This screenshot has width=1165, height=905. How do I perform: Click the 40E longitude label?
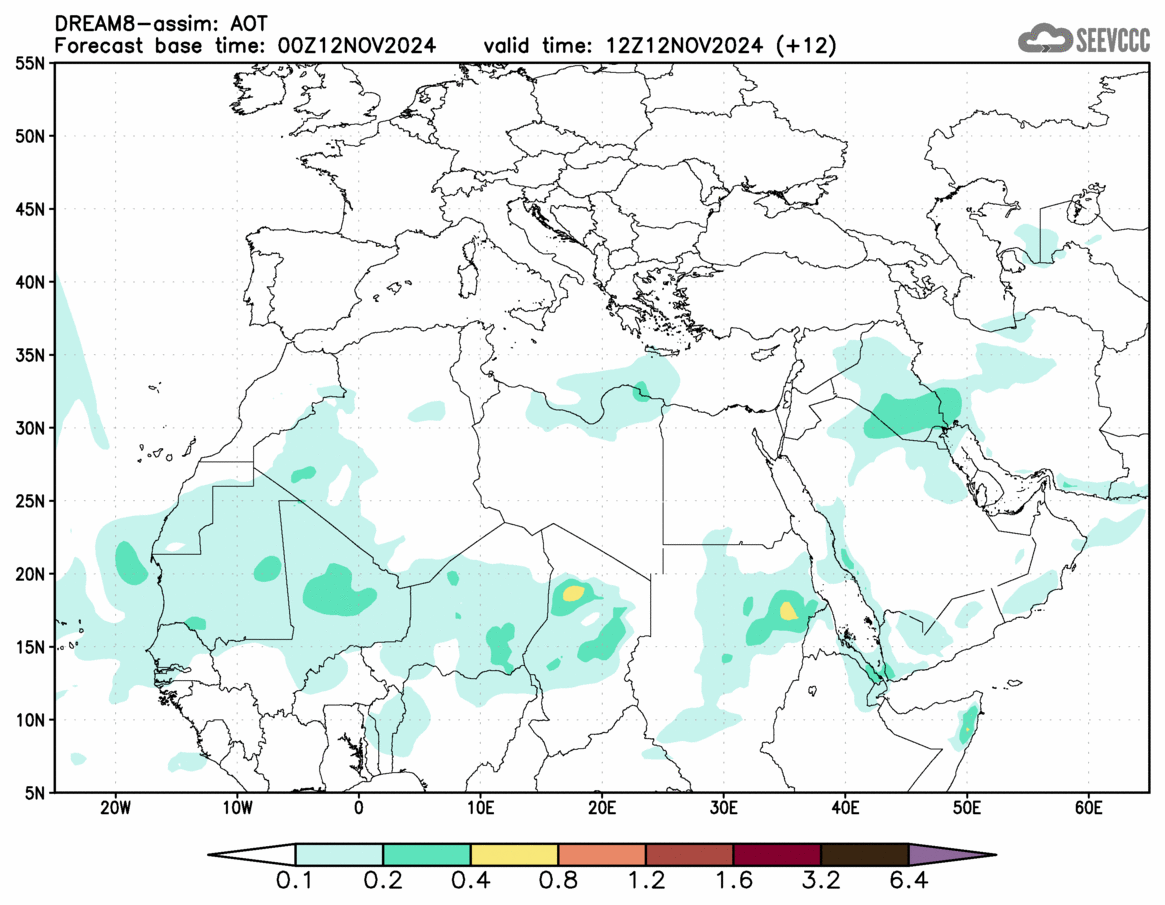click(845, 808)
